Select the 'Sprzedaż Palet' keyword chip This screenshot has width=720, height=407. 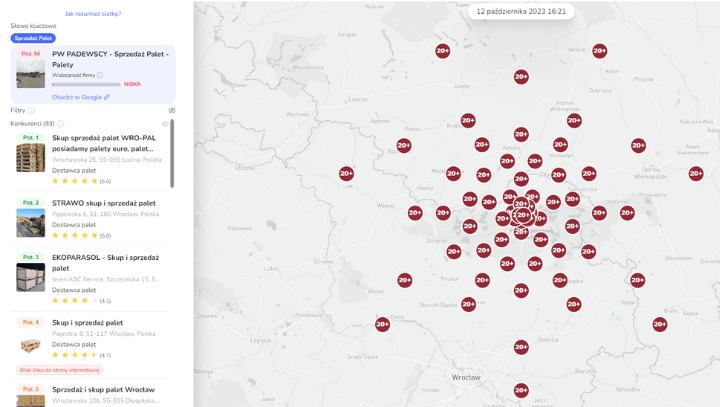pyautogui.click(x=33, y=38)
